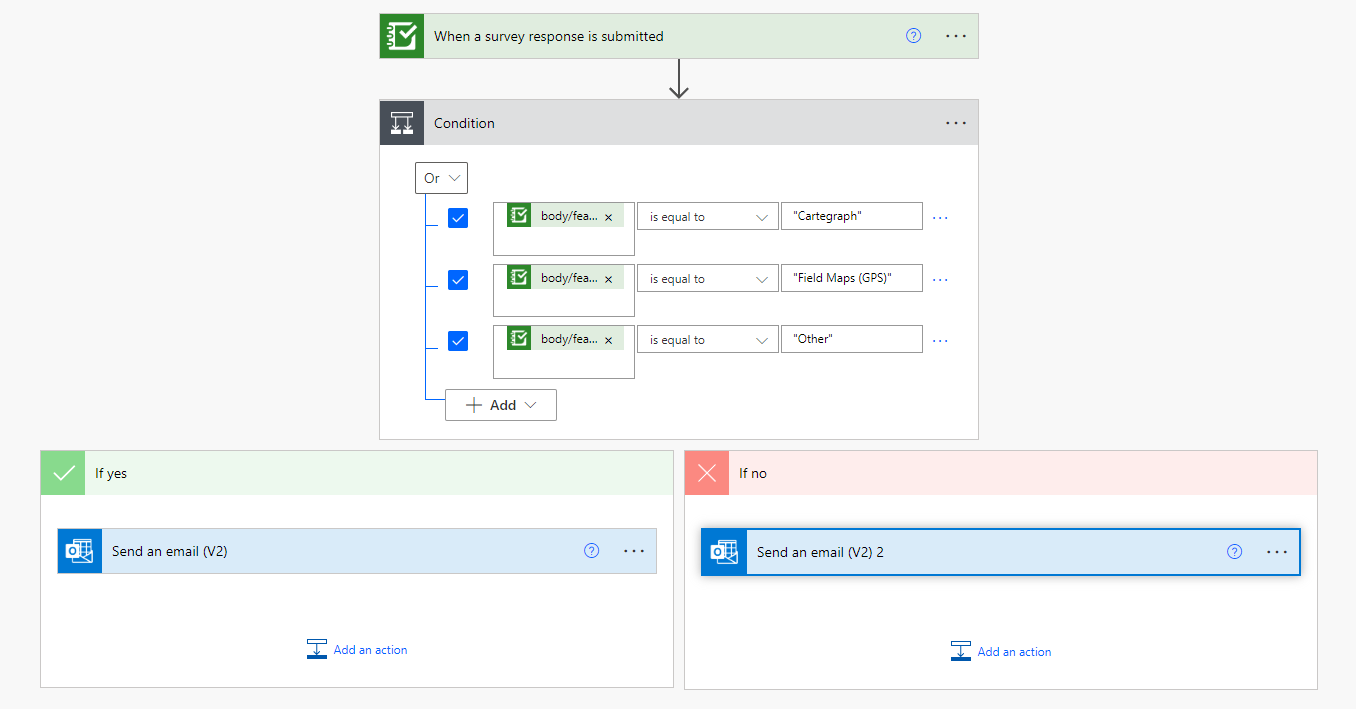1356x709 pixels.
Task: Click the Survey123 trigger icon
Action: click(402, 36)
